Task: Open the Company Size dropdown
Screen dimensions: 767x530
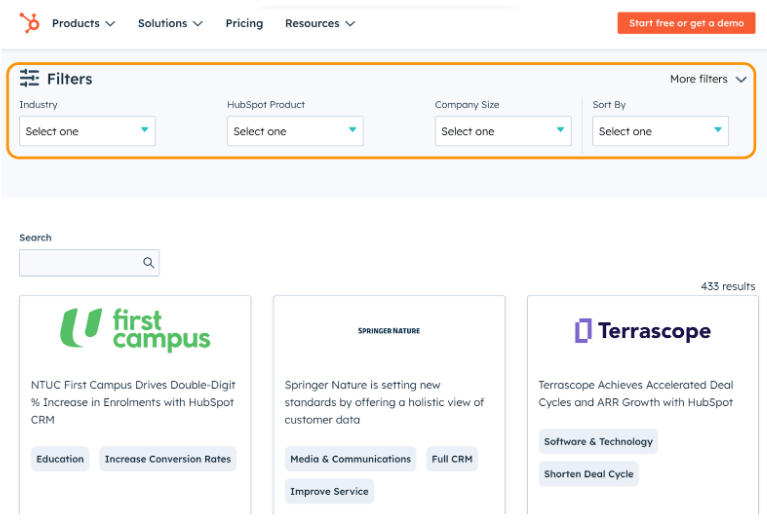Action: tap(503, 131)
